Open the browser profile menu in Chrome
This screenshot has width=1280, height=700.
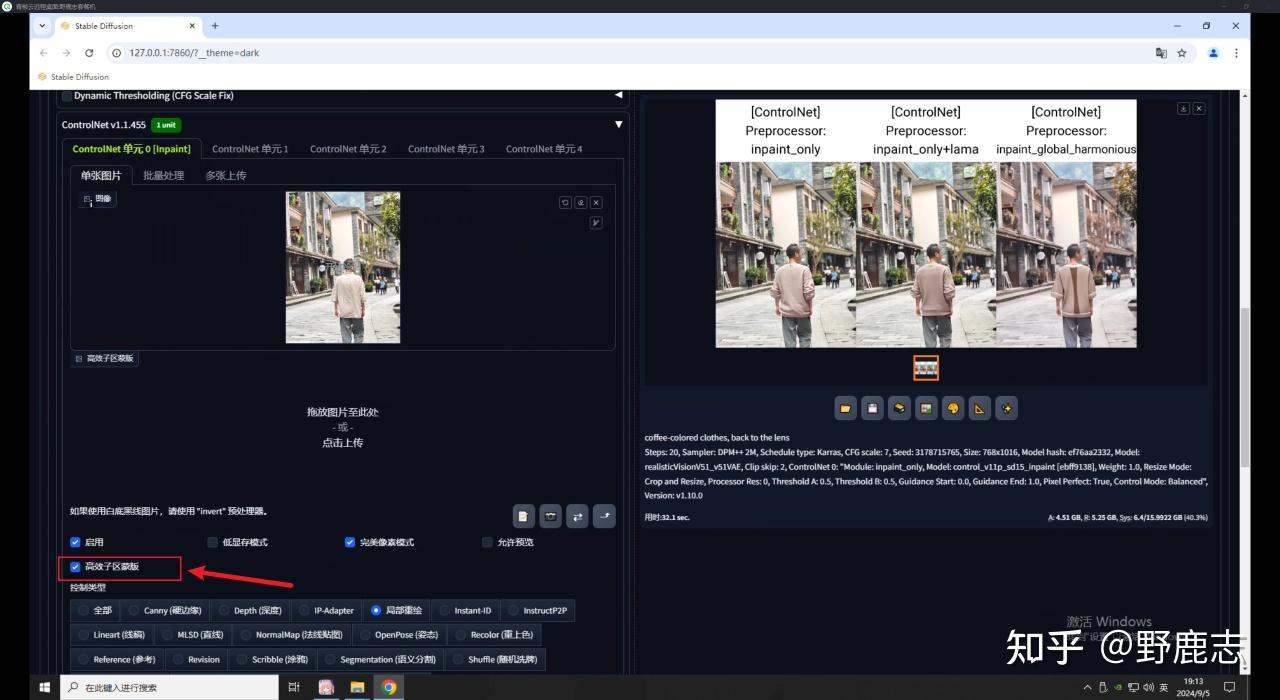(x=1213, y=53)
